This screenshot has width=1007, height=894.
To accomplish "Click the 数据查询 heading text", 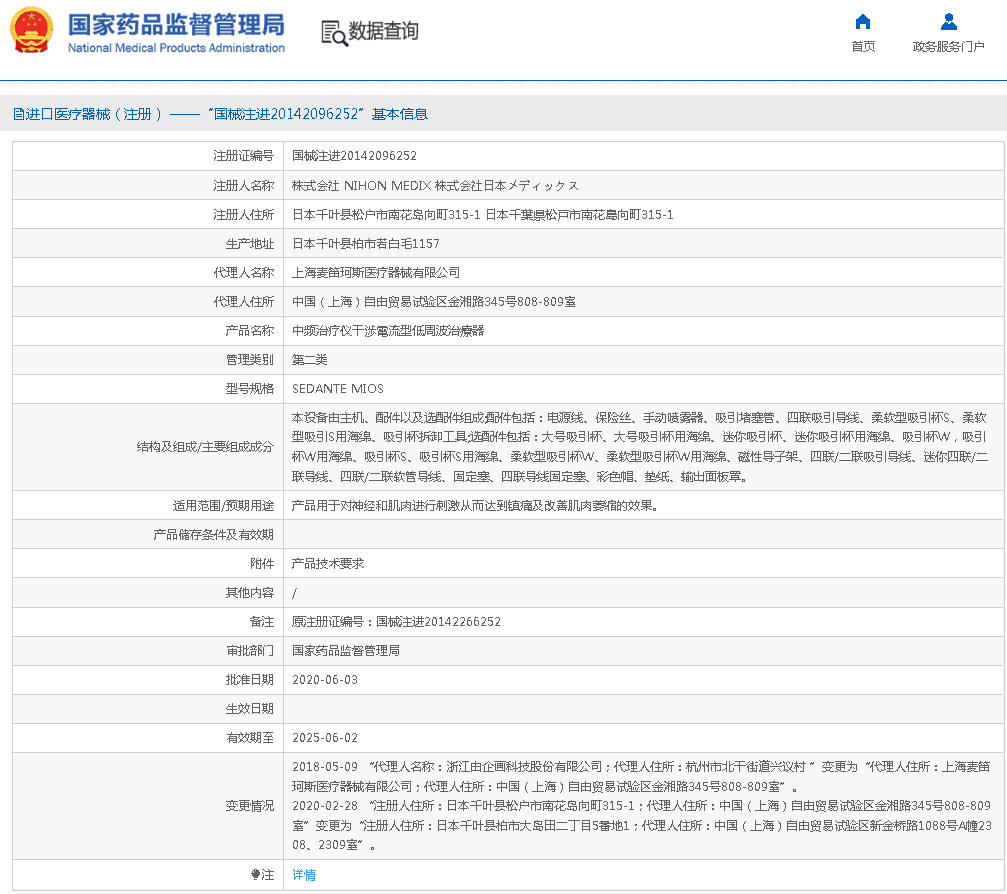I will [383, 31].
